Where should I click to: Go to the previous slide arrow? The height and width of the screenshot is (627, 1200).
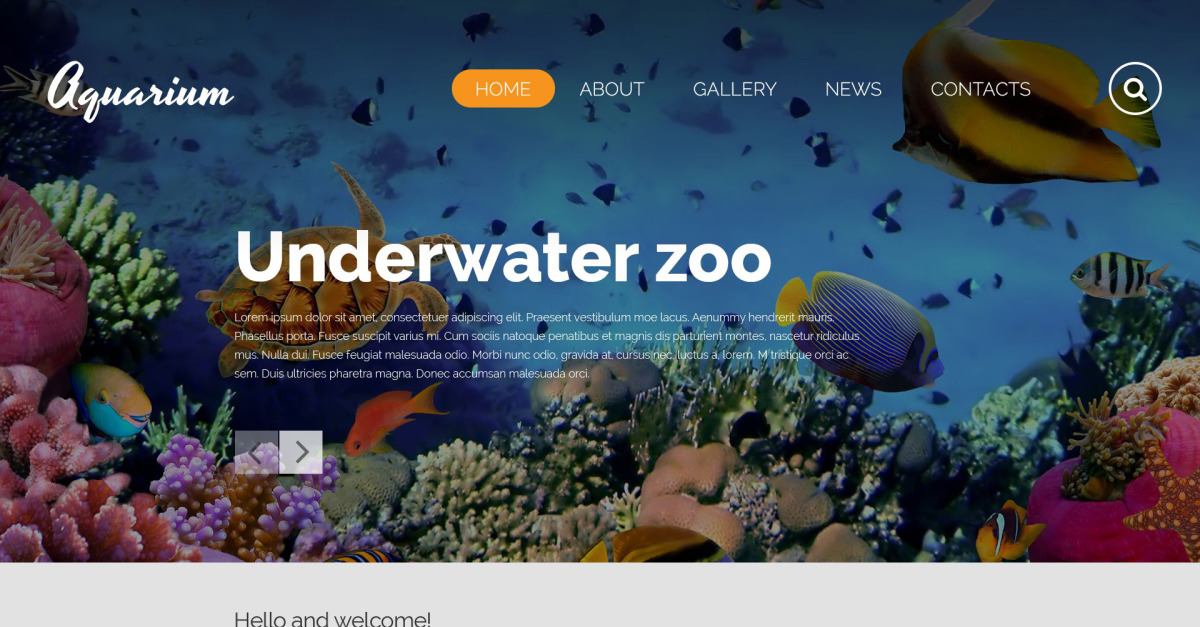pos(256,452)
